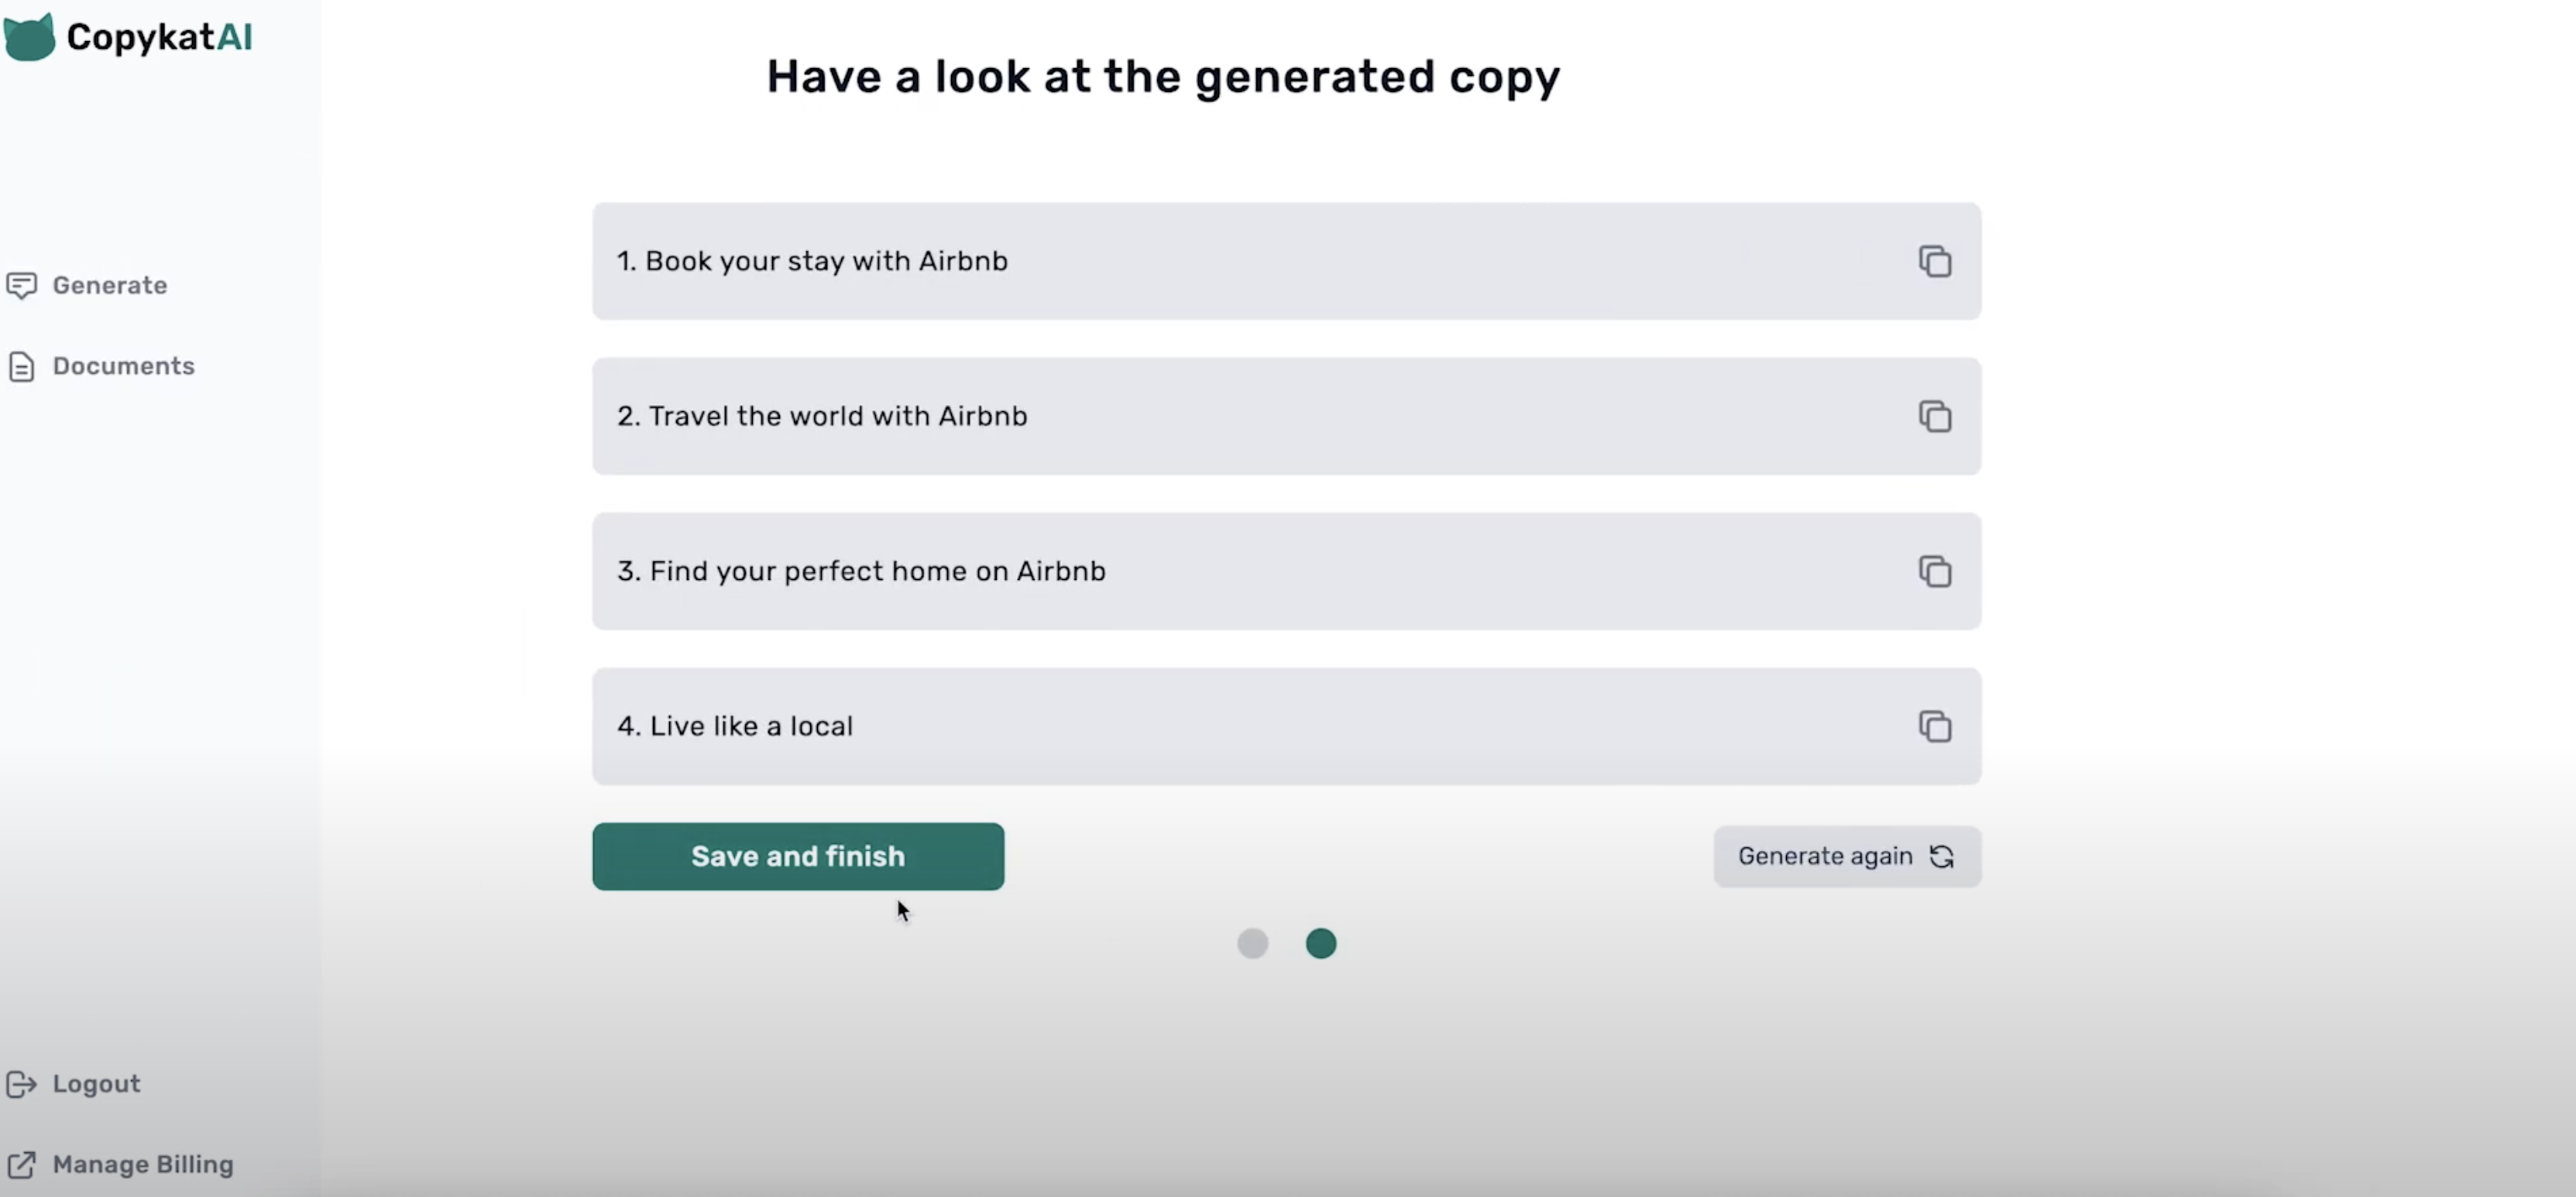
Task: Click the Documents page icon
Action: click(x=21, y=367)
